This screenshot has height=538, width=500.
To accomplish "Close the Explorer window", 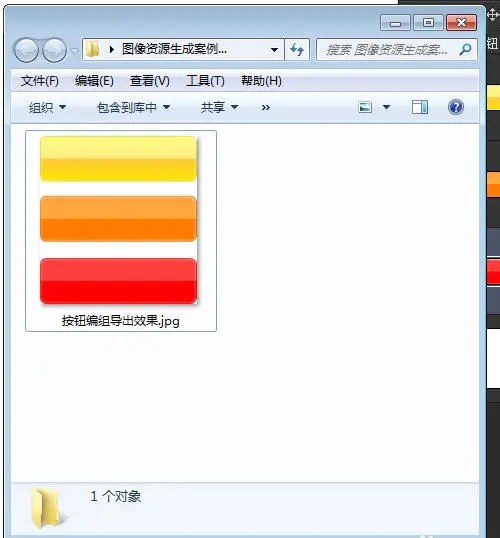I will (x=462, y=23).
